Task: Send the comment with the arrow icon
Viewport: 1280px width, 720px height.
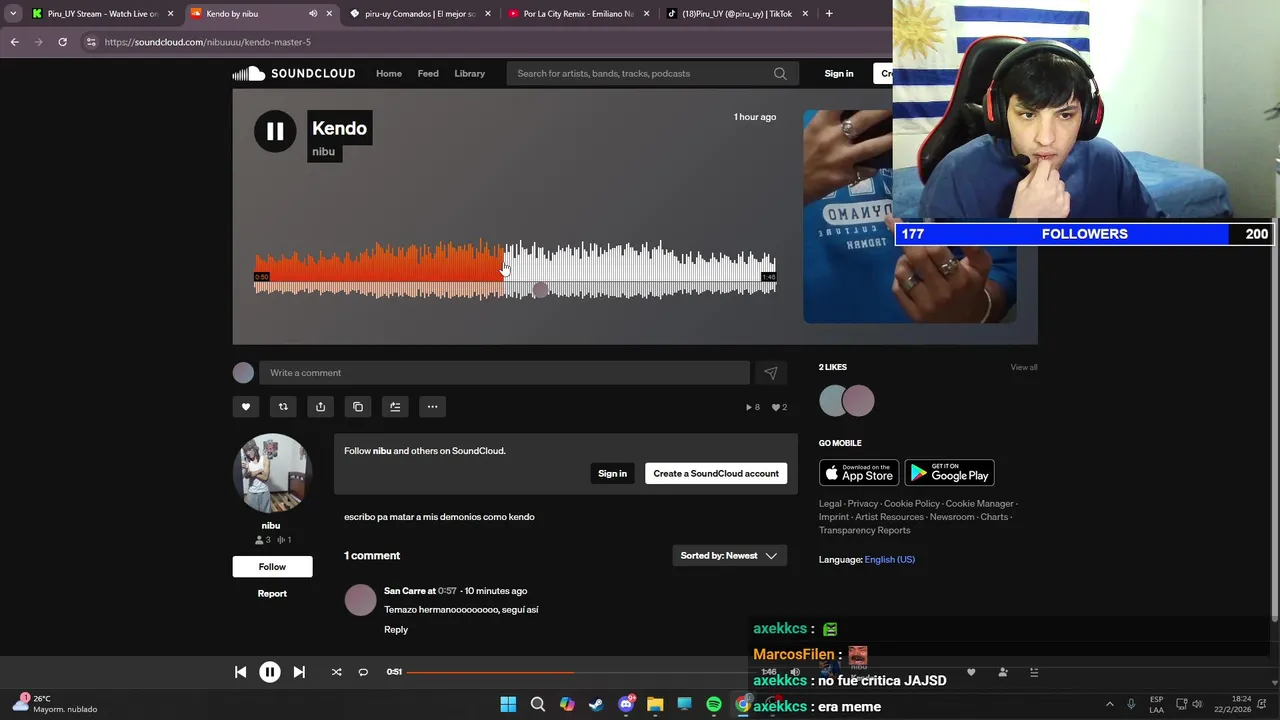Action: 771,373
